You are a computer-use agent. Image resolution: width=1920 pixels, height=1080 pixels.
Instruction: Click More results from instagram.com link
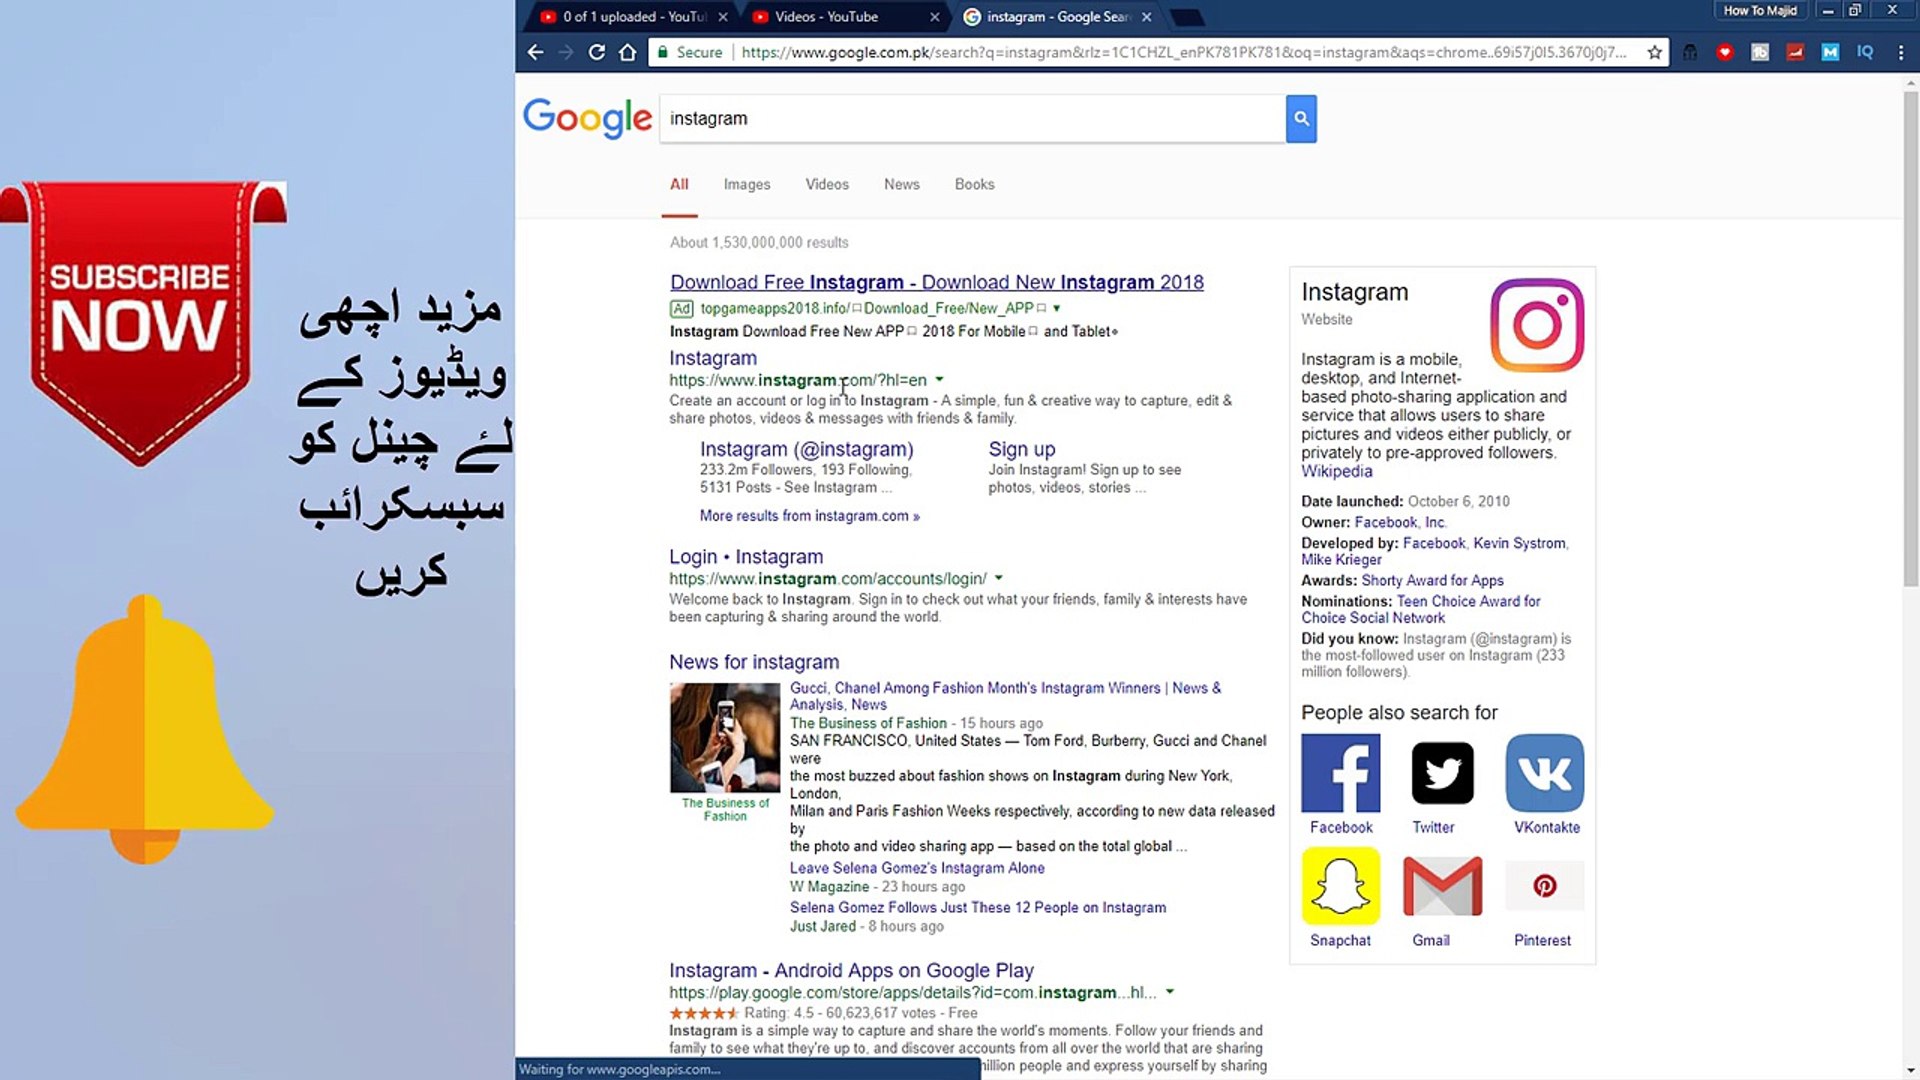pos(808,516)
